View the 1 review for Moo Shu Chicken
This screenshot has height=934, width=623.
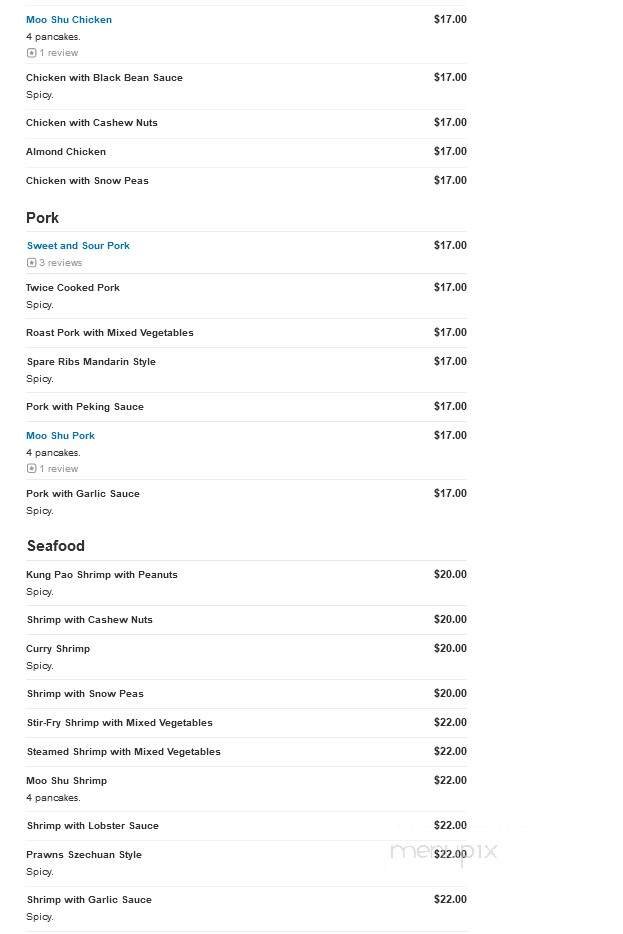tap(60, 52)
